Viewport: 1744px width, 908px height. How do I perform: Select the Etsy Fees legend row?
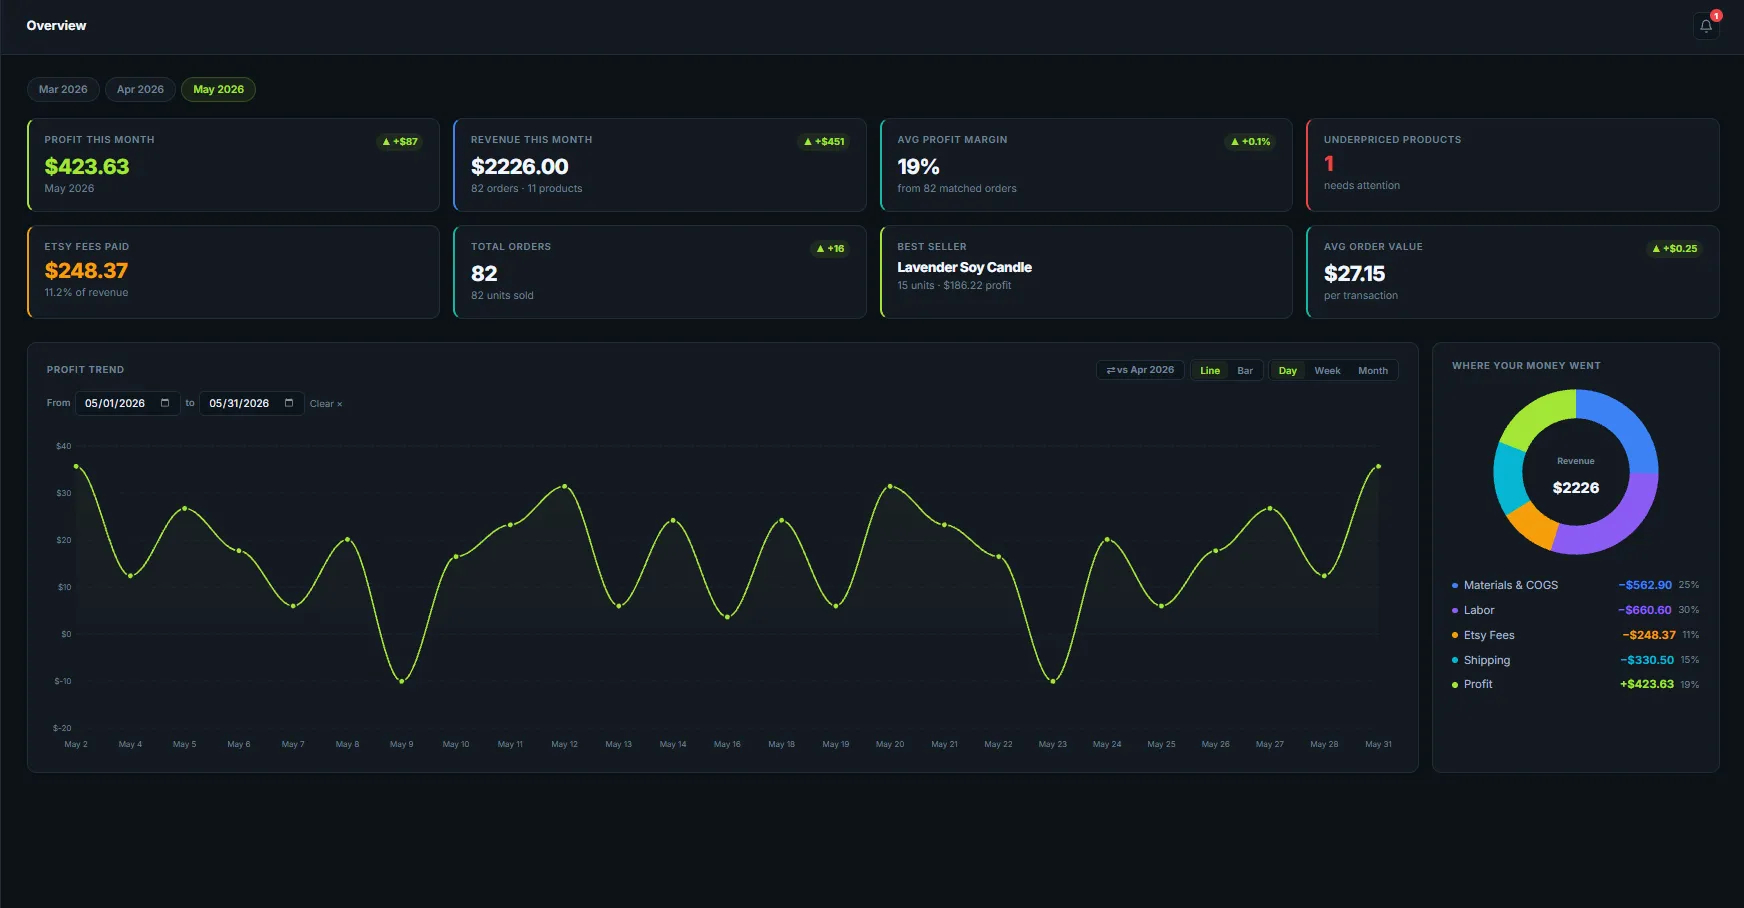[x=1575, y=635]
